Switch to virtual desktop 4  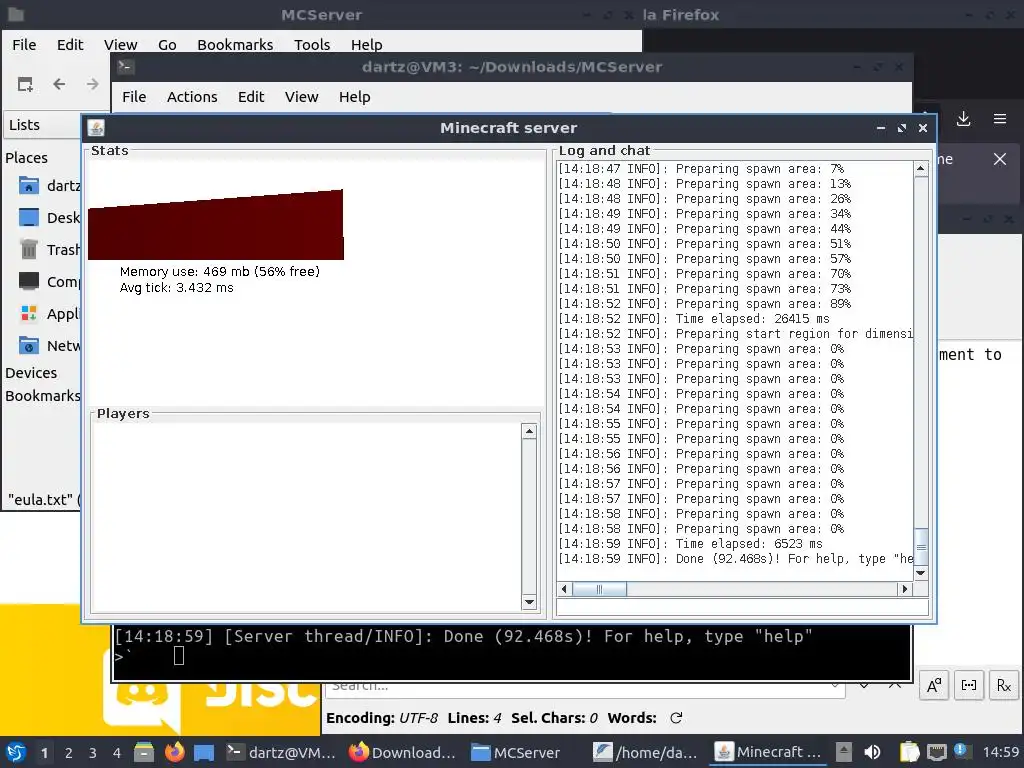[117, 753]
